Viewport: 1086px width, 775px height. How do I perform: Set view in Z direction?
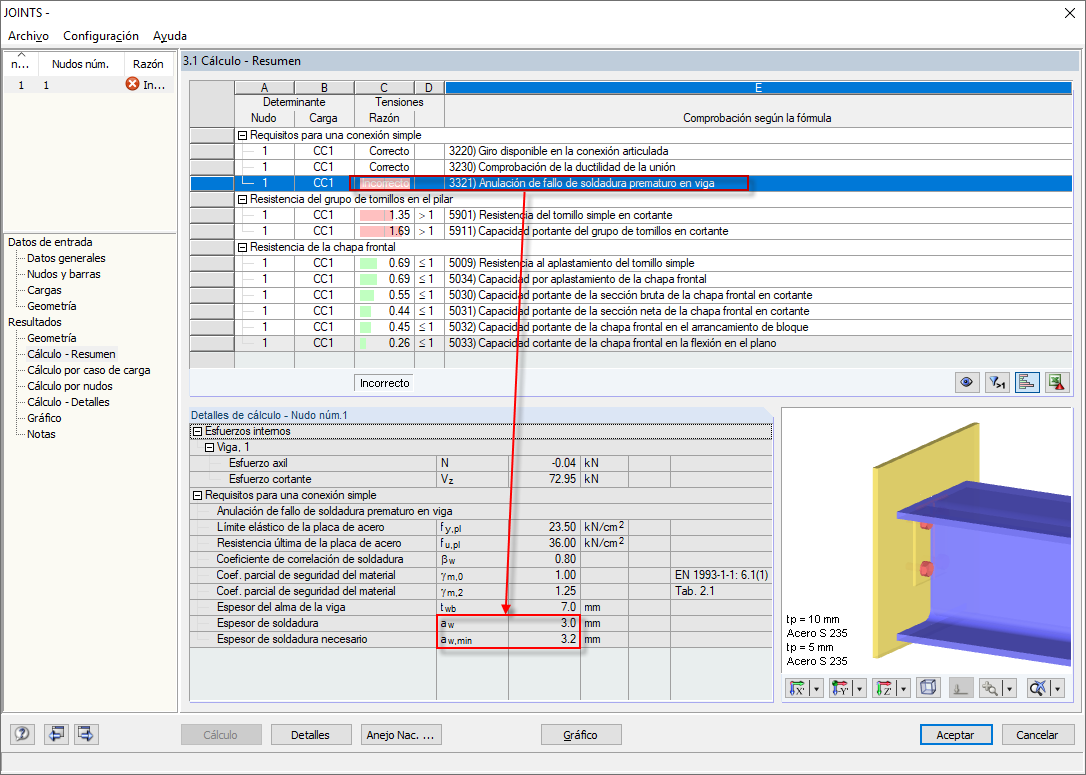coord(884,688)
